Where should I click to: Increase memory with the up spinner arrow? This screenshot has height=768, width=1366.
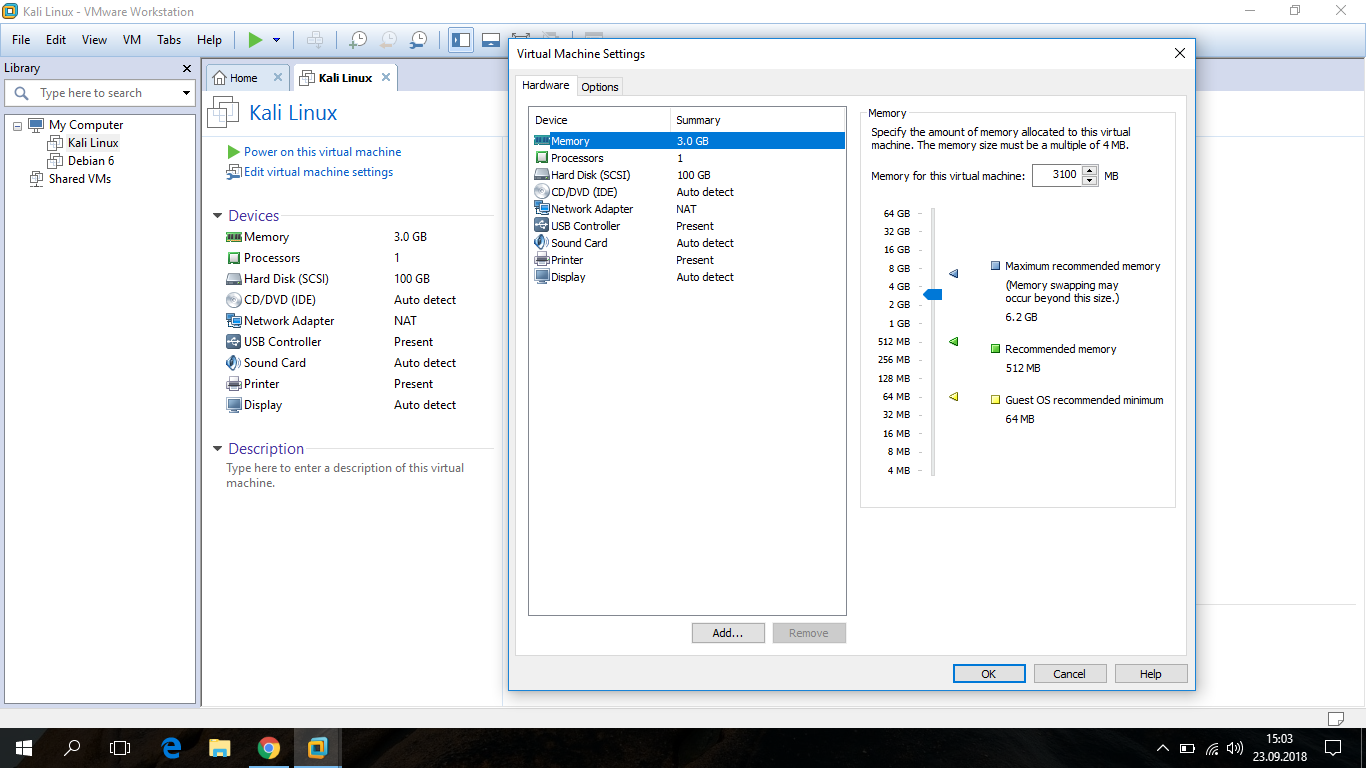[1090, 170]
